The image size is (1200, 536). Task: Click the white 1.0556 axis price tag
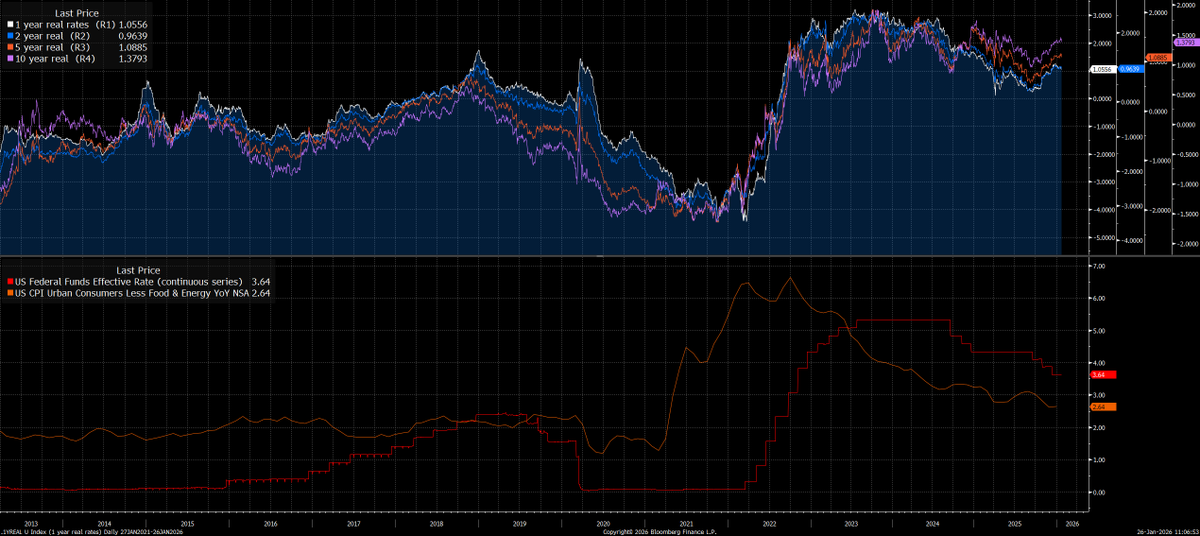1103,69
